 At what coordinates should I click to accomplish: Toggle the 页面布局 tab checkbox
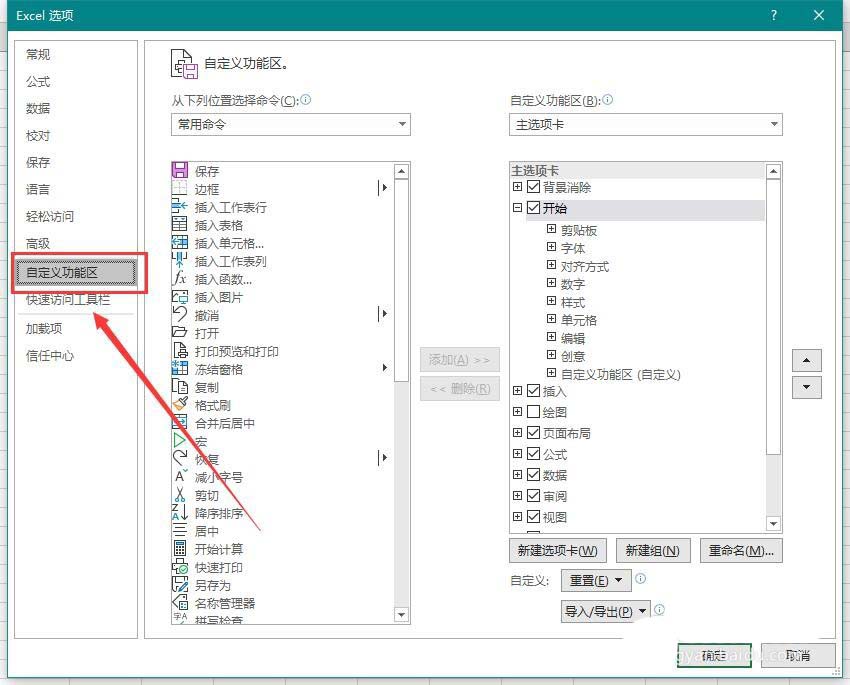(x=533, y=432)
